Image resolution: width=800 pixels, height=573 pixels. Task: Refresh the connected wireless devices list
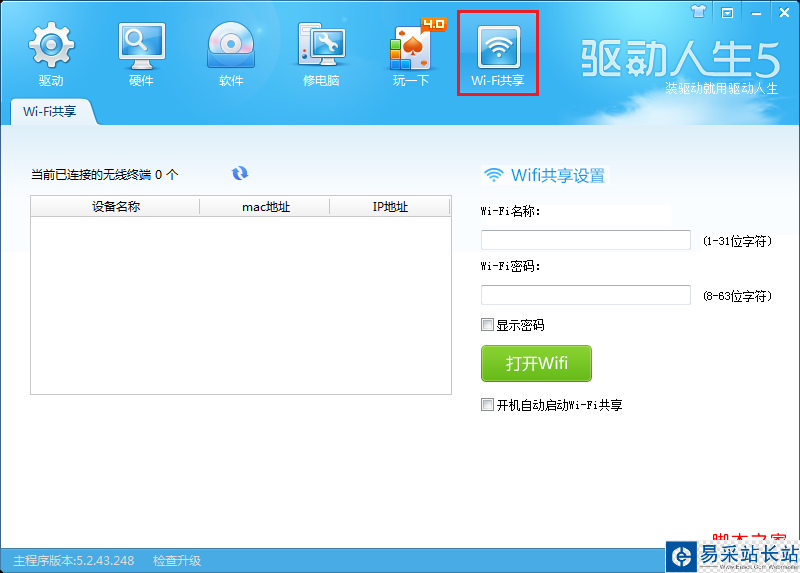pos(240,173)
